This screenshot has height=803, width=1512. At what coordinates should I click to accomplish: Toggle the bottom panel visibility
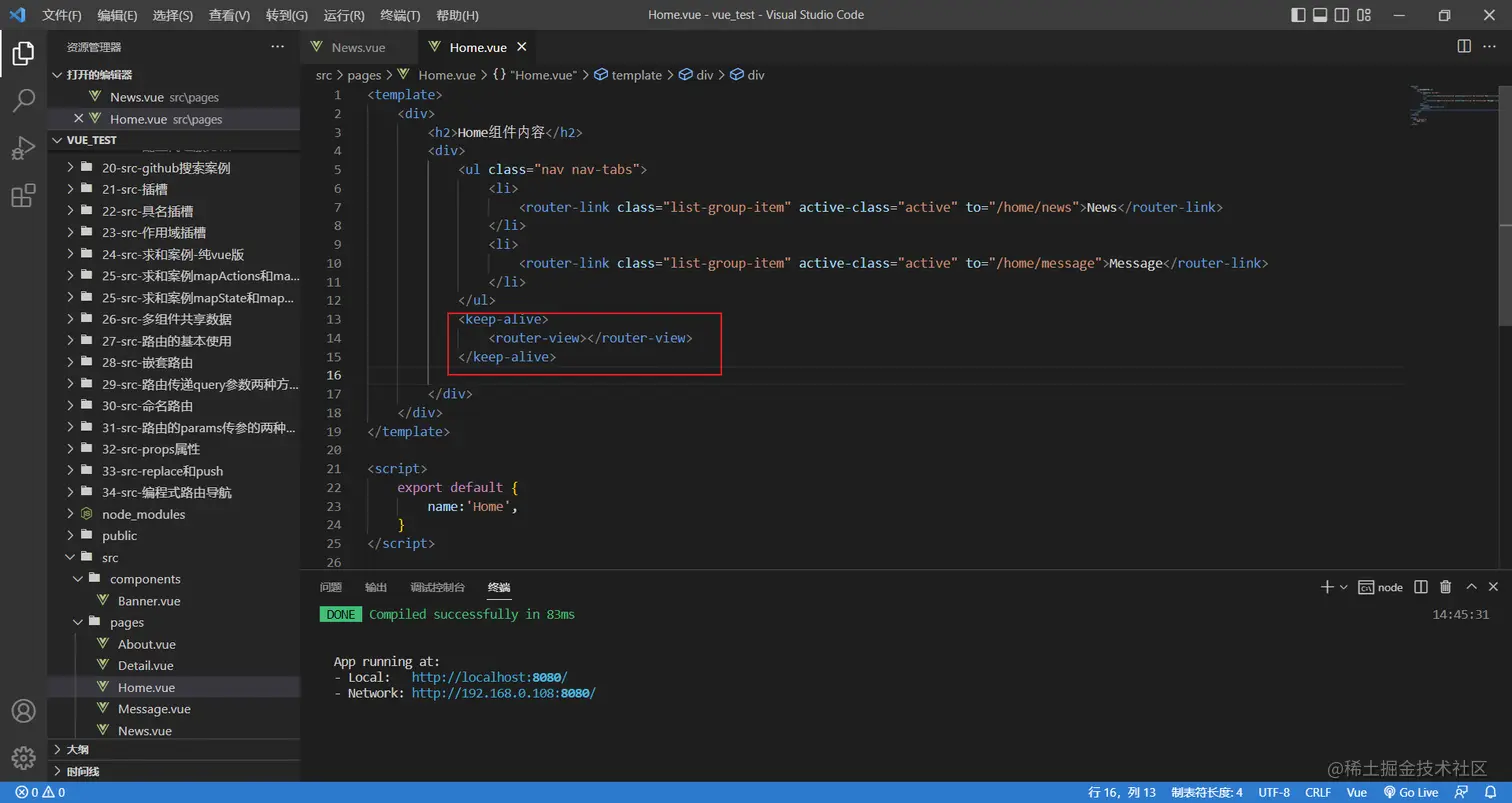click(x=1320, y=15)
